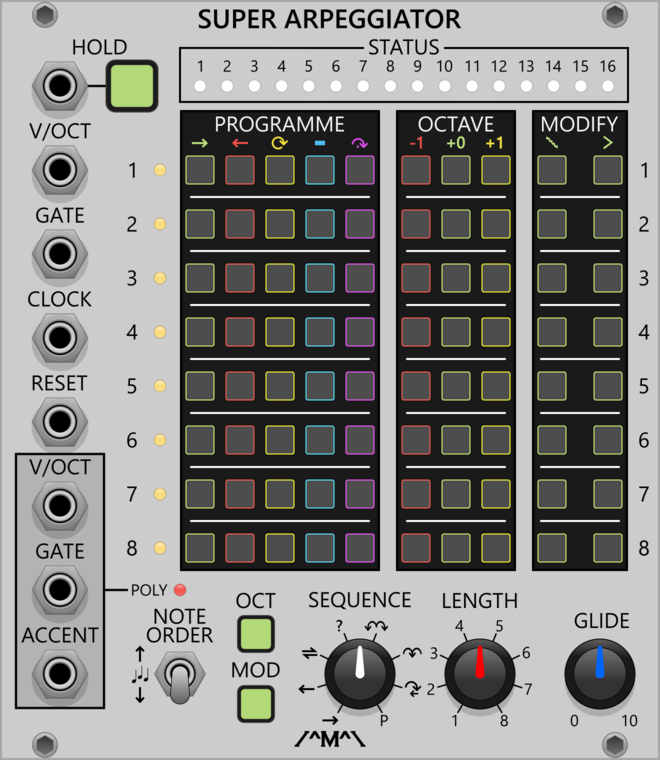Enable row 2 accent modify button
This screenshot has height=760, width=660.
[608, 224]
